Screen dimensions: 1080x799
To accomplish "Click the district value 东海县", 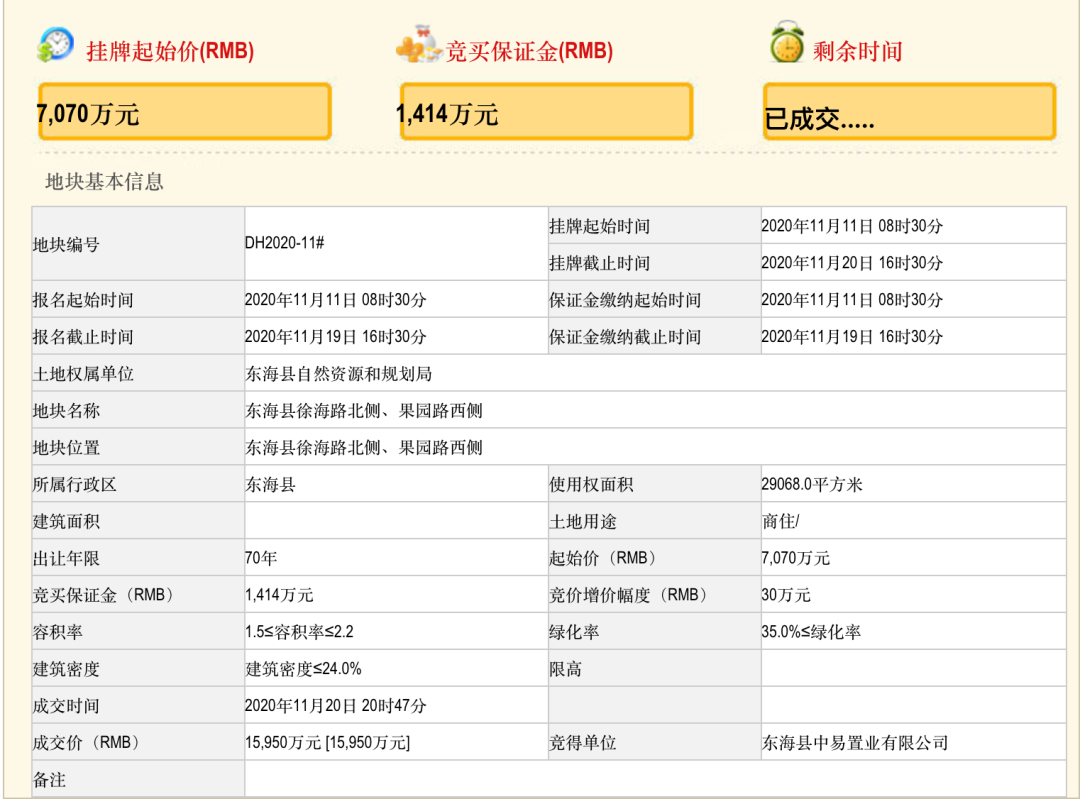I will tap(270, 485).
